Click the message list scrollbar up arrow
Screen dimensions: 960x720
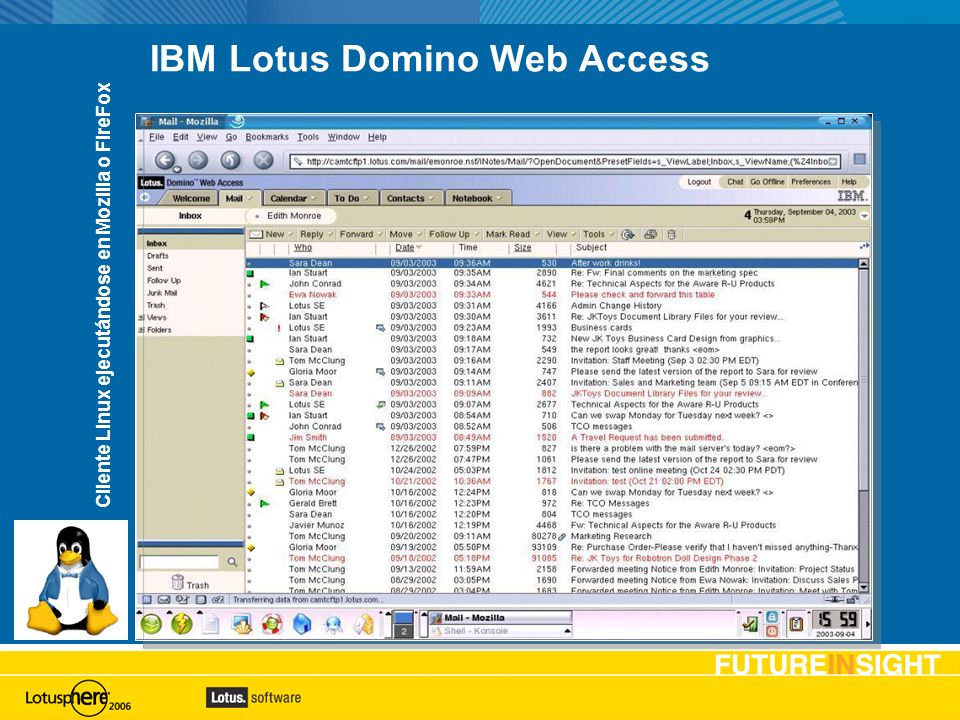coord(863,264)
